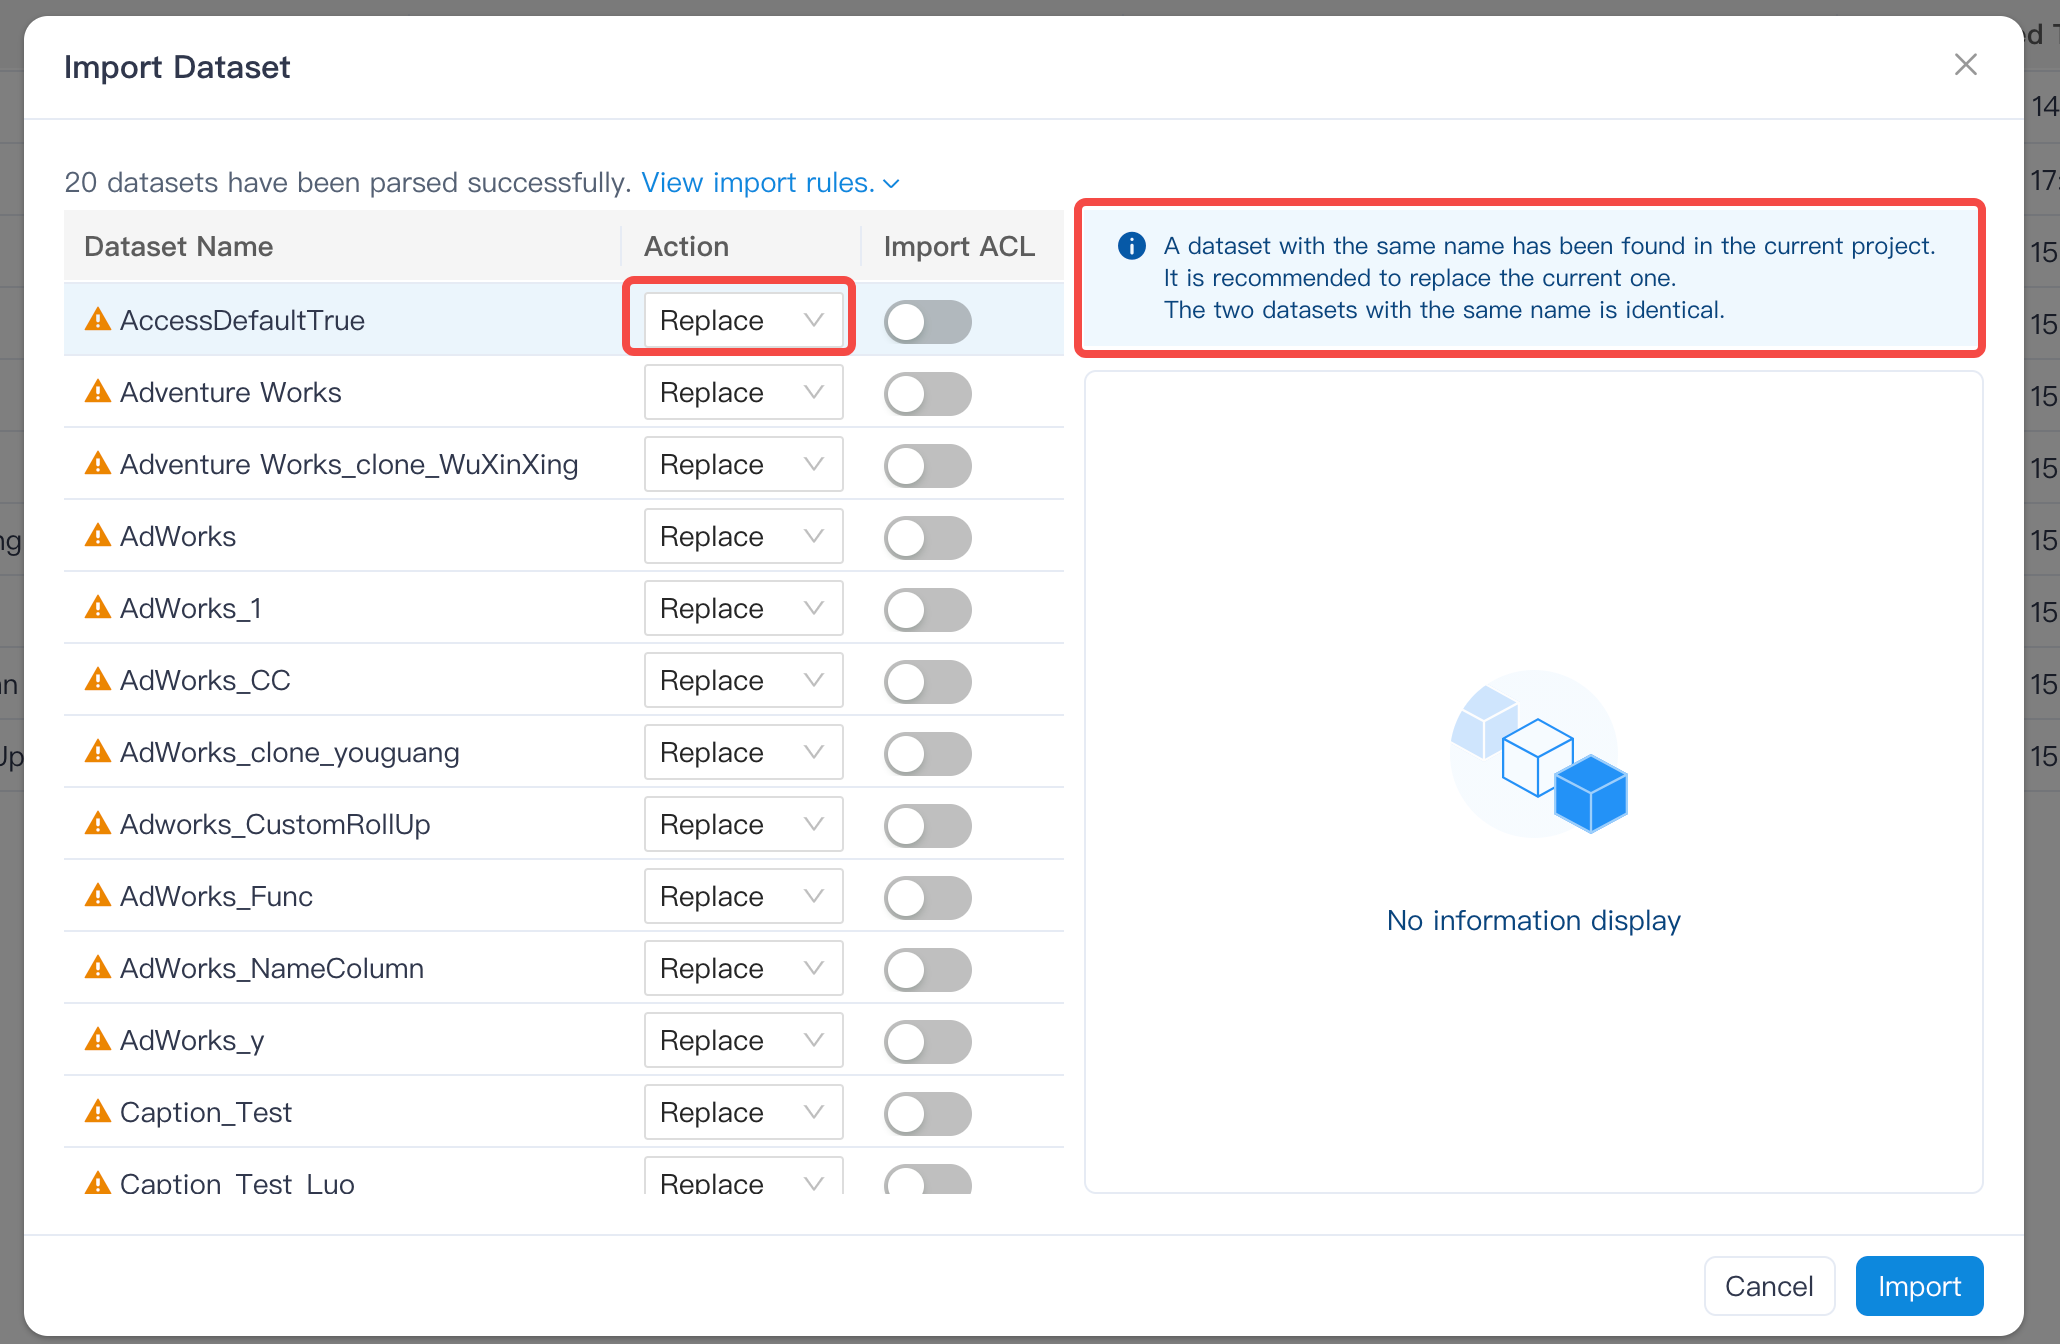
Task: Click the warning icon next to Caption_Test
Action: pos(98,1112)
